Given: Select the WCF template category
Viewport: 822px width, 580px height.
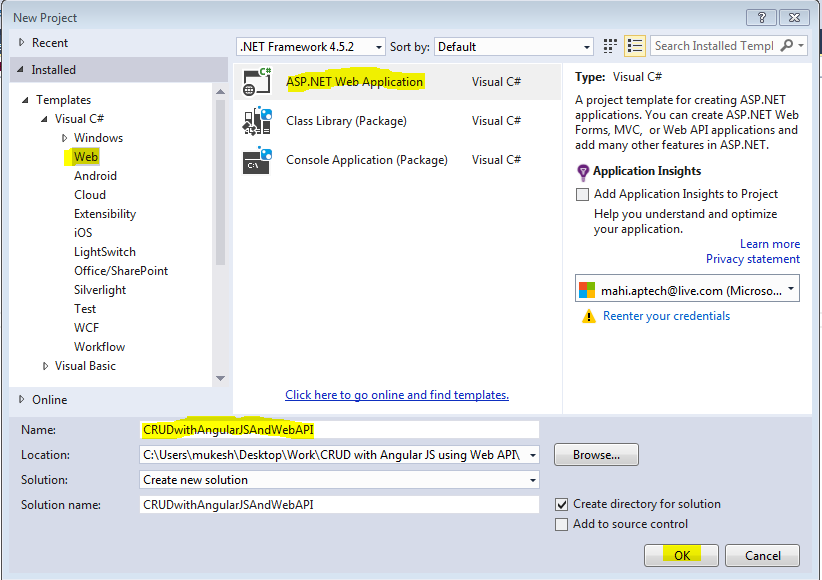Looking at the screenshot, I should [86, 328].
